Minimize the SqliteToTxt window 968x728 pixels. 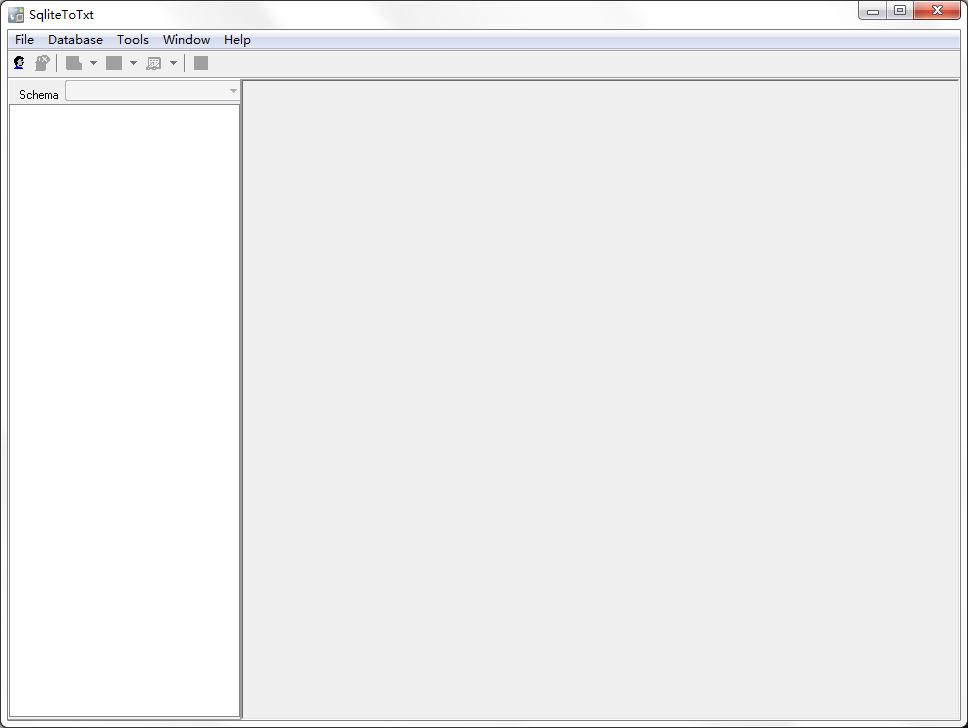[872, 11]
